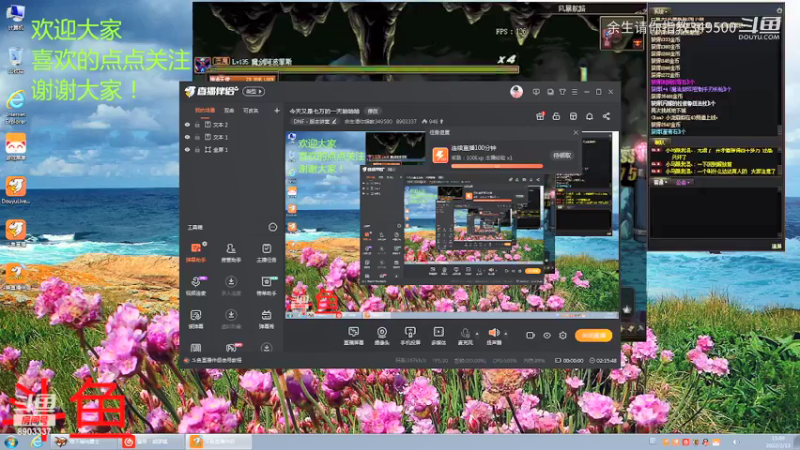Viewport: 800px width, 450px height.
Task: Toggle lock on 全屏 1 source
Action: 197,150
